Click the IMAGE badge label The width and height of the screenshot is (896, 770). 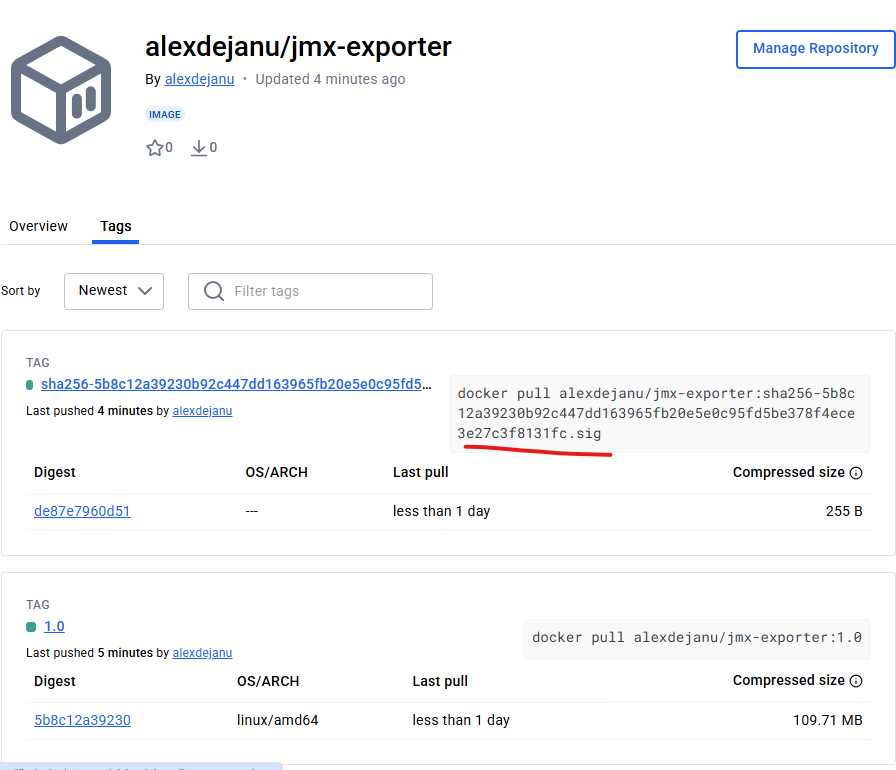(x=165, y=115)
